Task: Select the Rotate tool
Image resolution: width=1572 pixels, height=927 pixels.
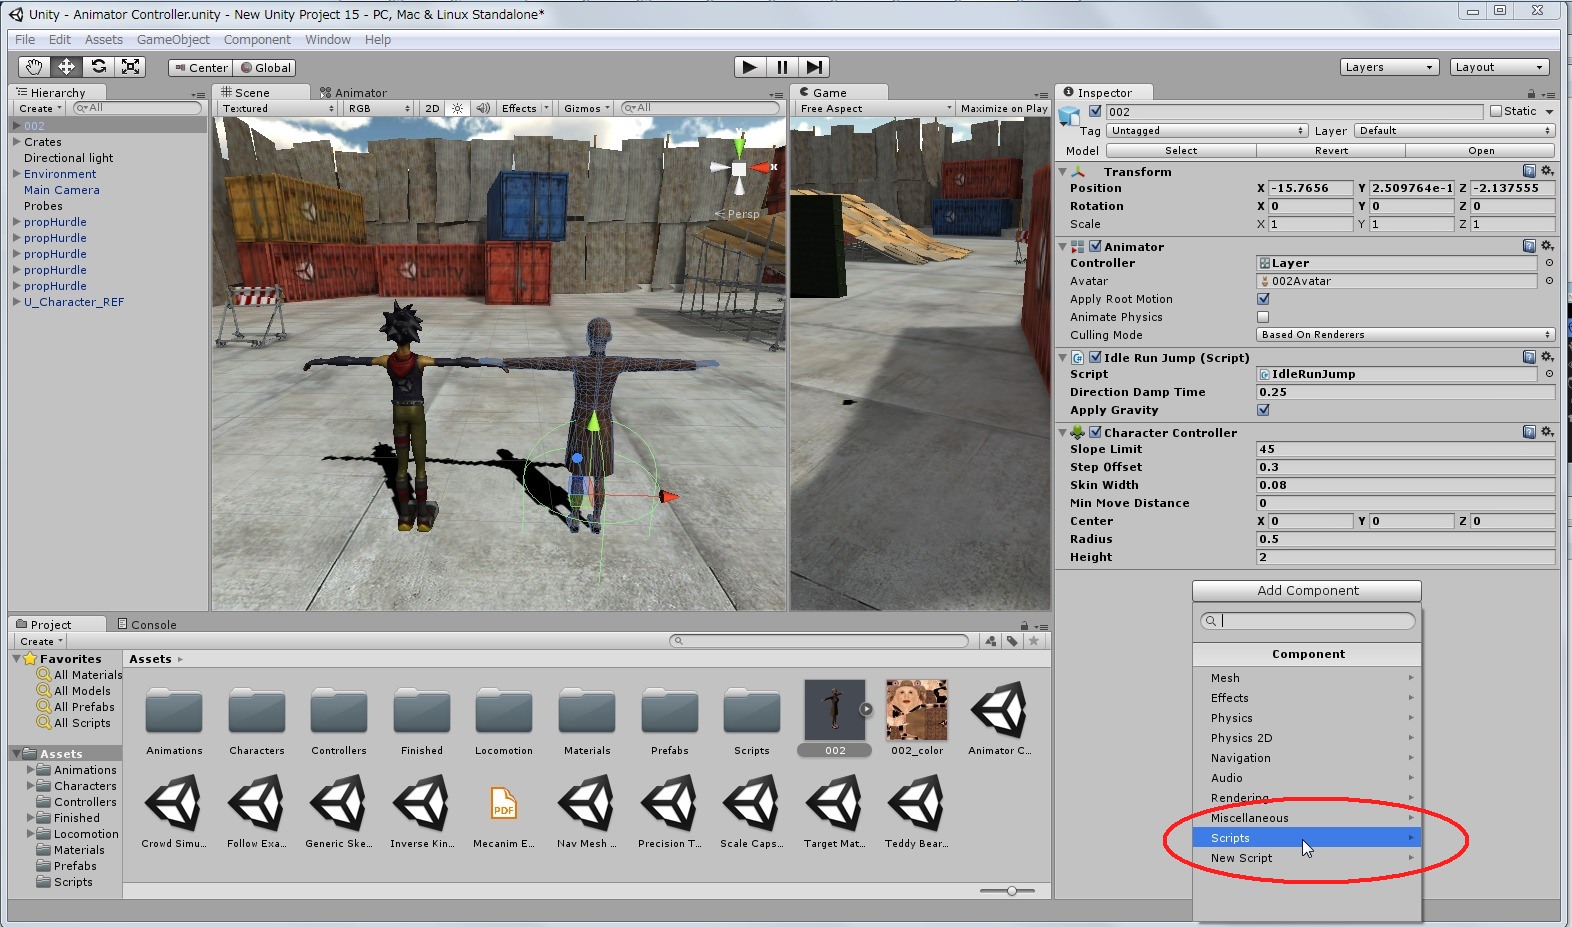Action: (98, 67)
